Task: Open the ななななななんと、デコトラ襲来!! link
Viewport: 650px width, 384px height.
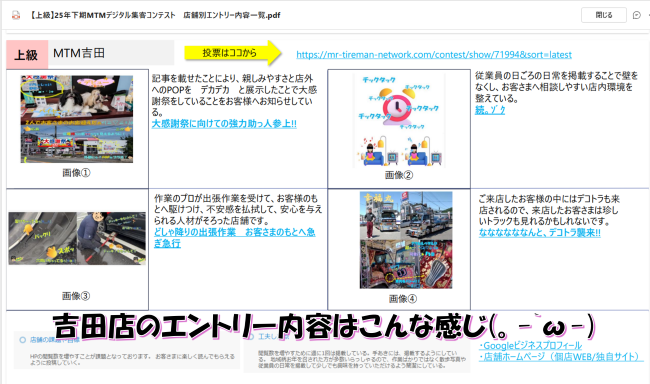Action: pyautogui.click(x=539, y=233)
